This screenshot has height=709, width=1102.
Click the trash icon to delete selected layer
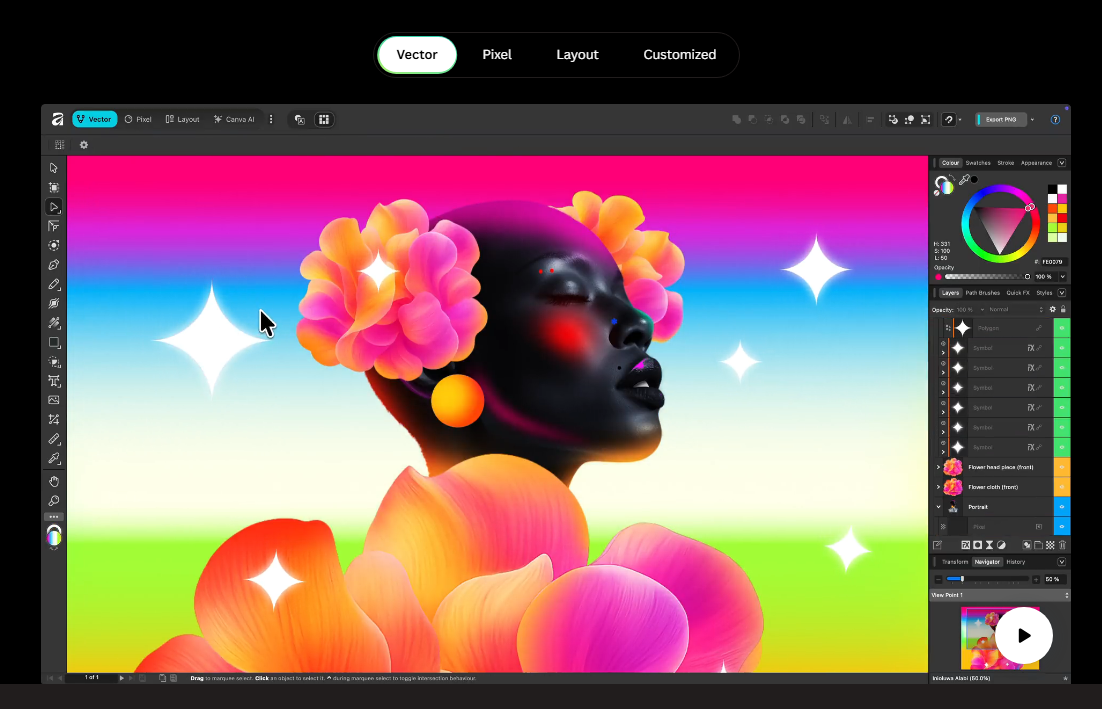point(1062,545)
